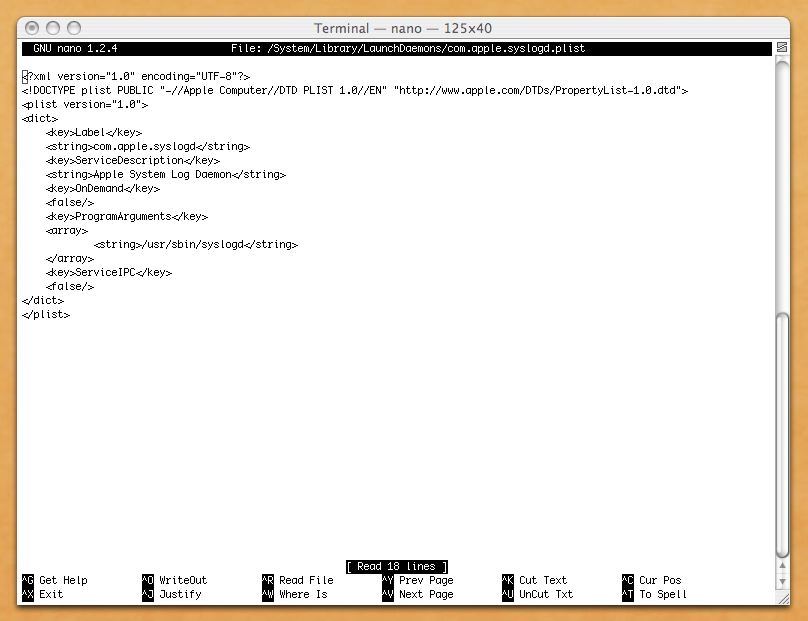Click the opening <array> tag line
Screen dimensions: 808x621
pyautogui.click(x=67, y=230)
